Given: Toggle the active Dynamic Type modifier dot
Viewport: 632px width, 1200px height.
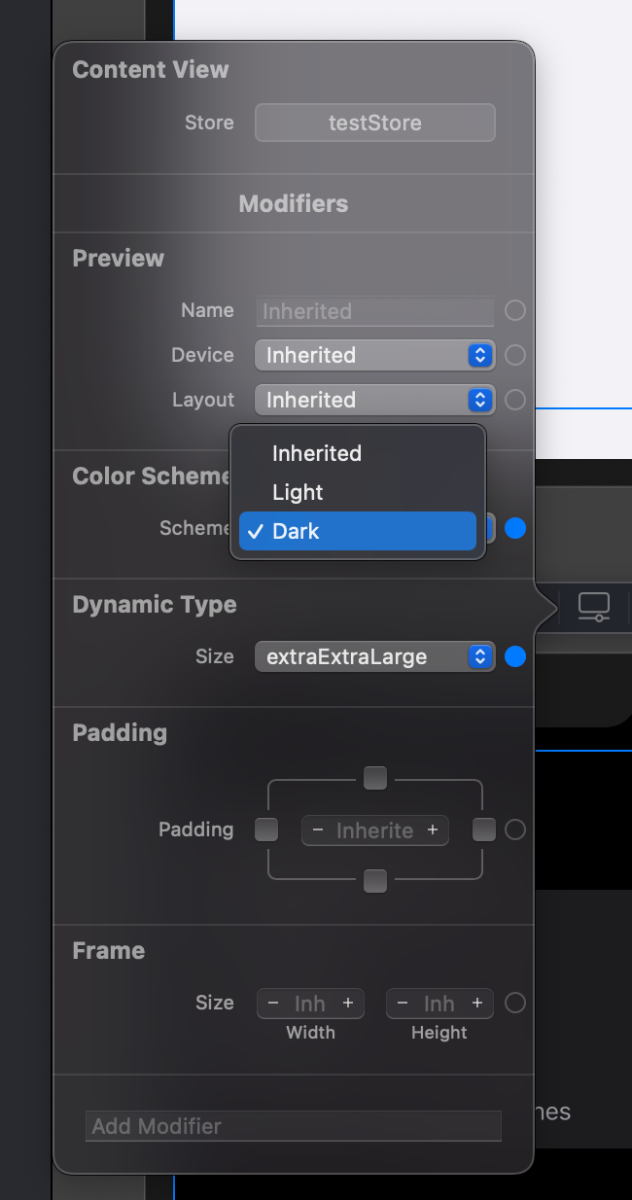Looking at the screenshot, I should [x=515, y=657].
